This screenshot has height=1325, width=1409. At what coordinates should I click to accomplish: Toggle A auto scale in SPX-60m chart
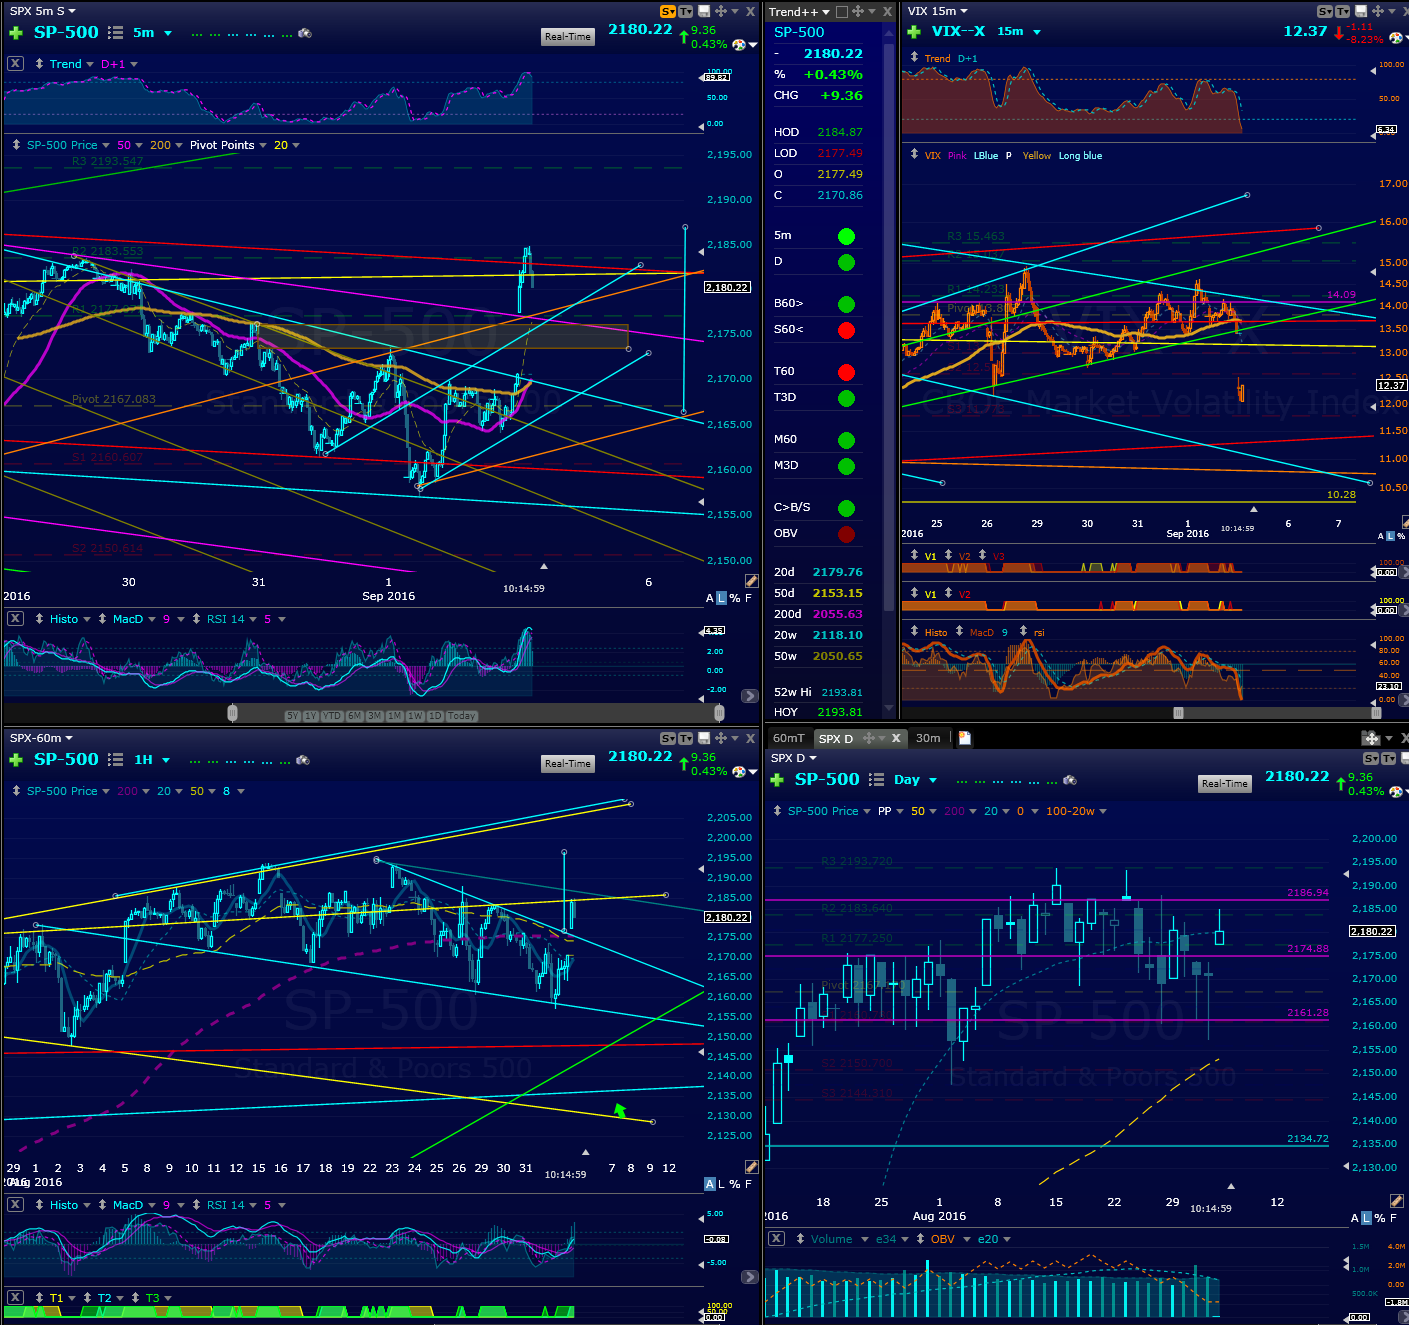pos(710,1184)
